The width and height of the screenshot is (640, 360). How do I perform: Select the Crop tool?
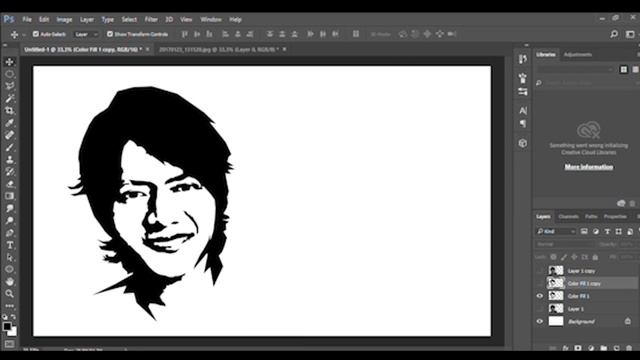click(x=9, y=111)
